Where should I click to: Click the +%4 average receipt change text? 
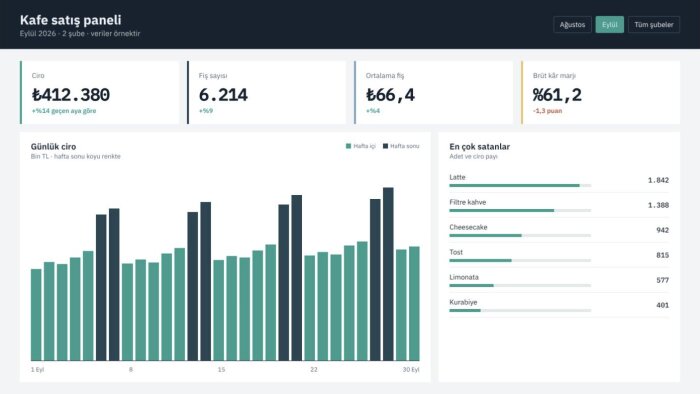[x=373, y=111]
